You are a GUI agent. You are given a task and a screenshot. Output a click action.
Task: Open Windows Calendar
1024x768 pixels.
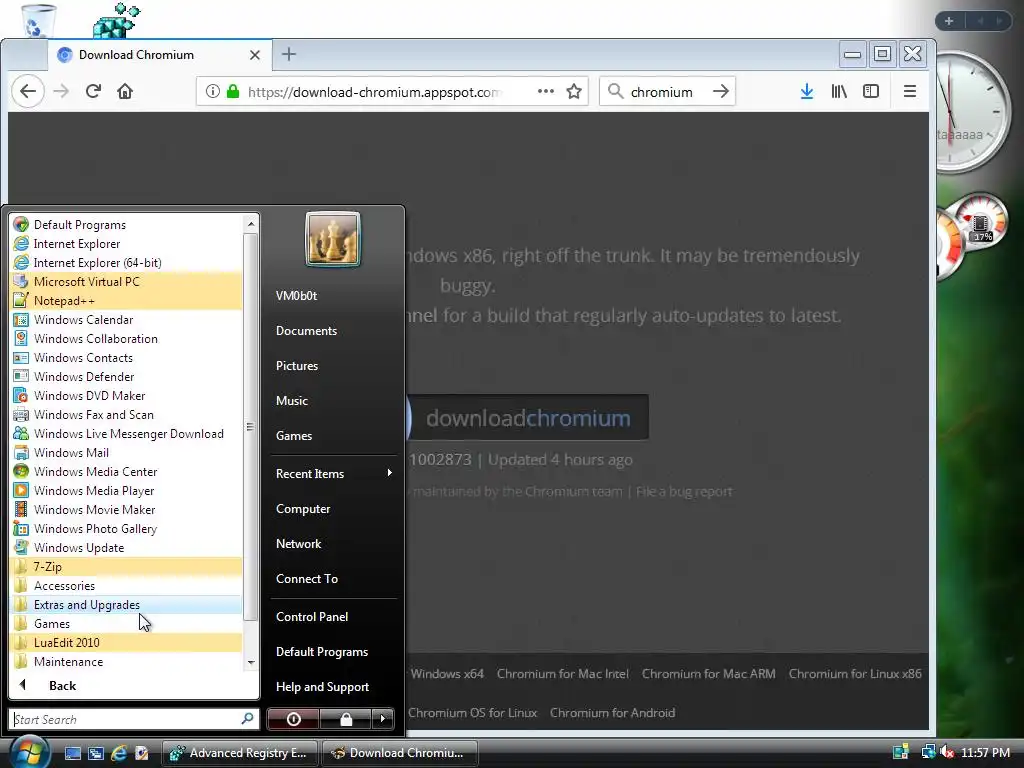click(127, 319)
